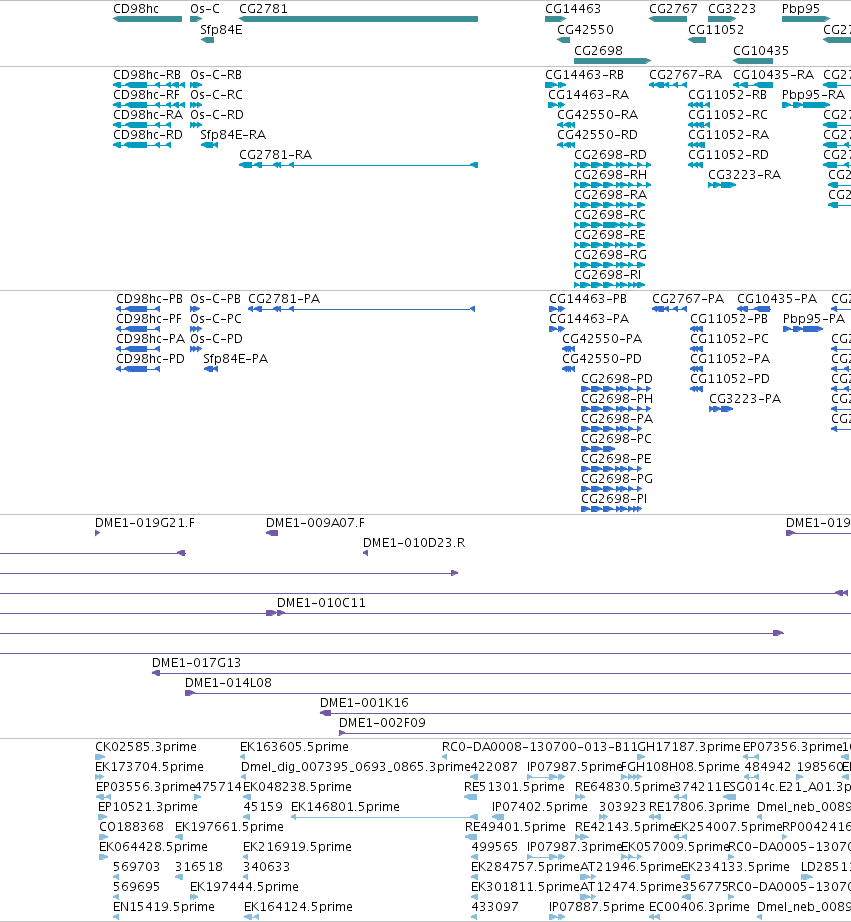Select the Pbp95 gene feature

pos(806,19)
